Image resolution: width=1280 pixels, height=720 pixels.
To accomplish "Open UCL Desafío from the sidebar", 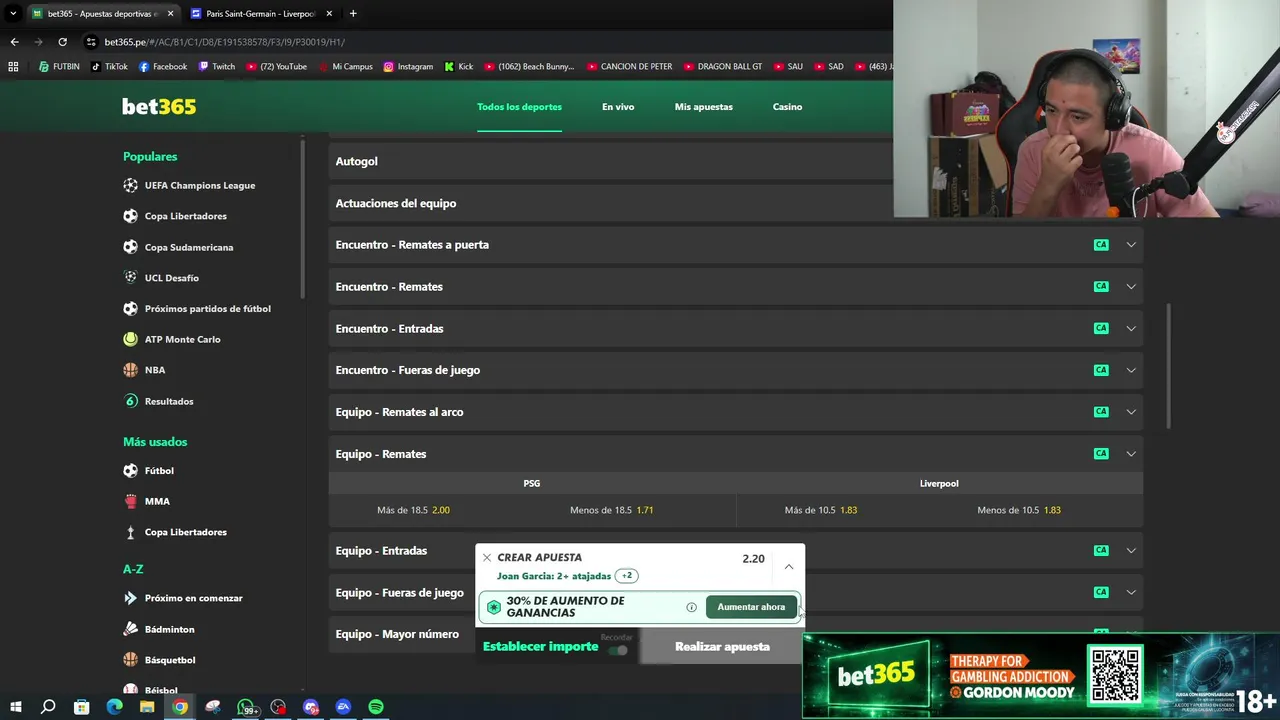I will tap(161, 278).
